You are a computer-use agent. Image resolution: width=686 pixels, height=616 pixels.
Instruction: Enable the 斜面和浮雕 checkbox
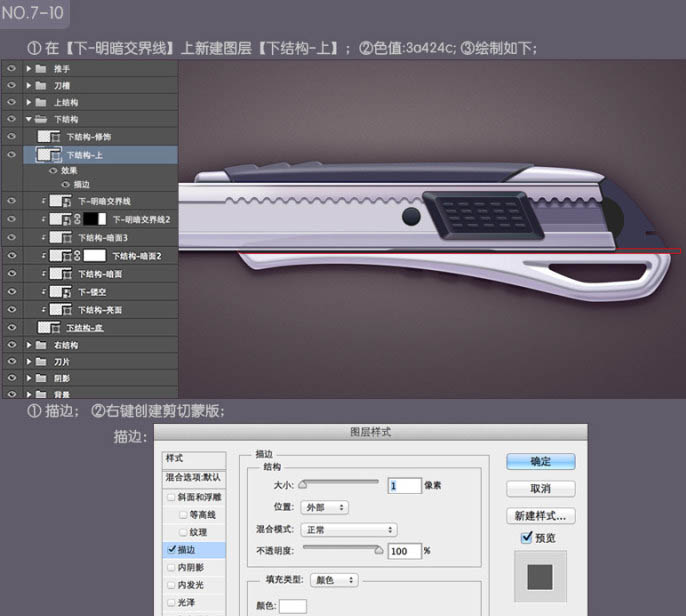pyautogui.click(x=172, y=497)
